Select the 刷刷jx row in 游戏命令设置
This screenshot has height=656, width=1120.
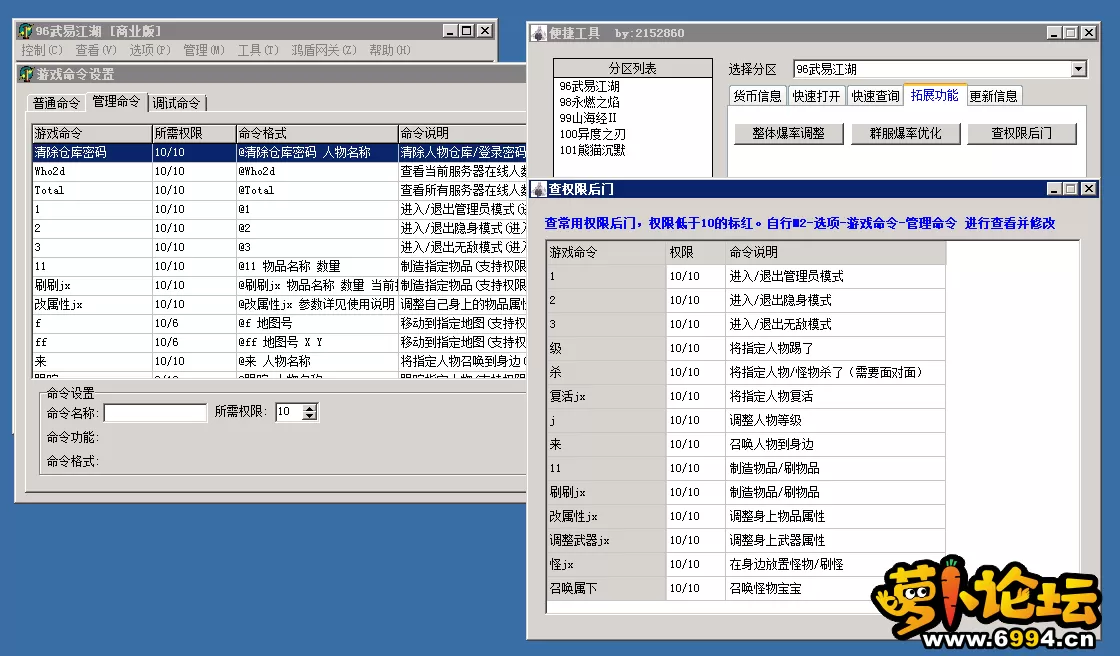point(279,285)
